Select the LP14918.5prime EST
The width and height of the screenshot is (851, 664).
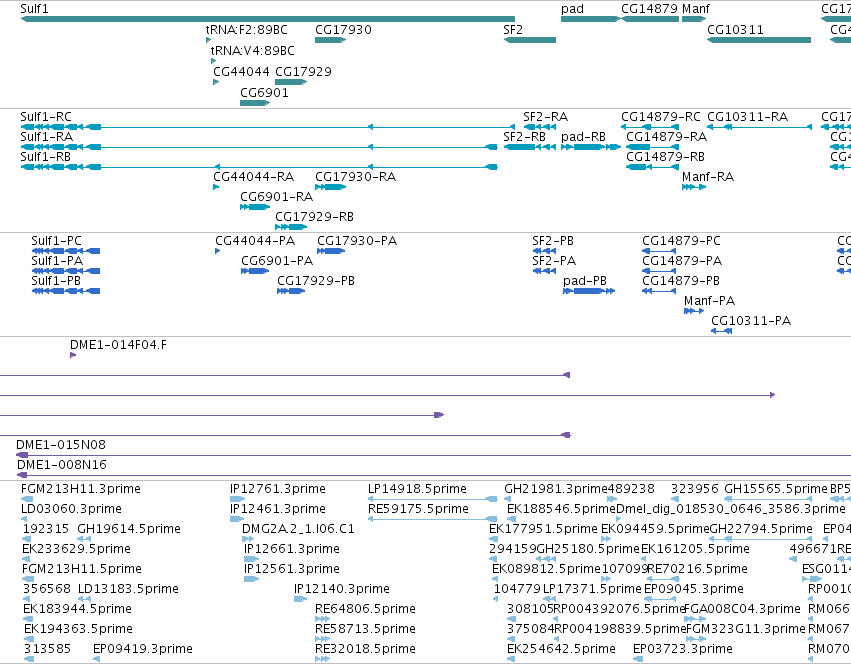pos(433,499)
